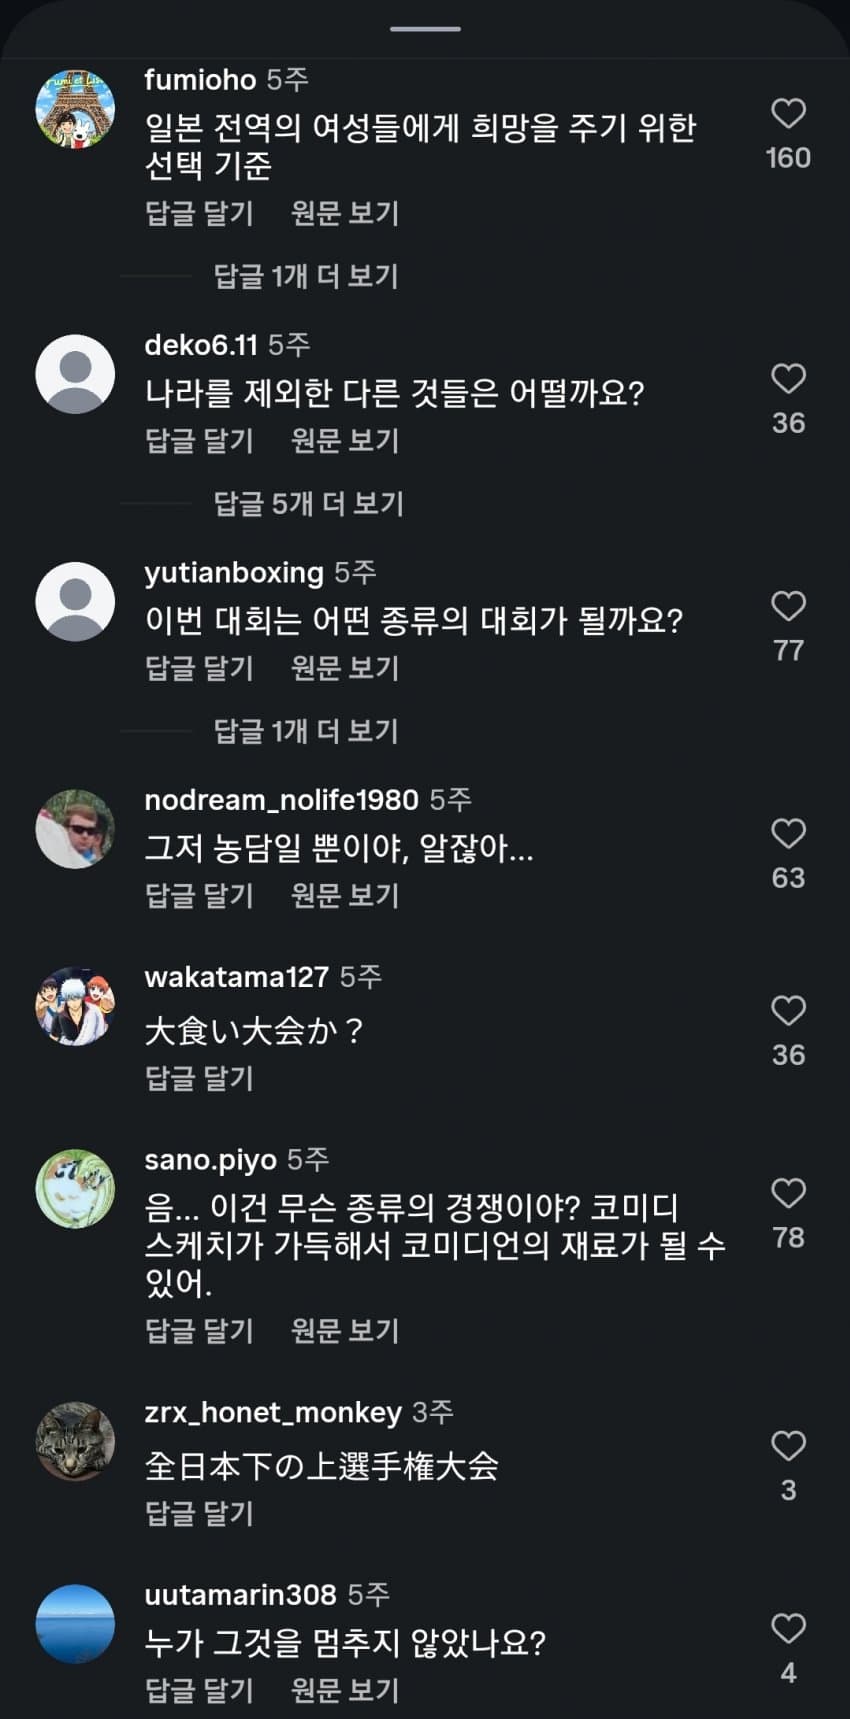Image resolution: width=850 pixels, height=1719 pixels.
Task: Like wakatama127's comment
Action: pos(788,1010)
